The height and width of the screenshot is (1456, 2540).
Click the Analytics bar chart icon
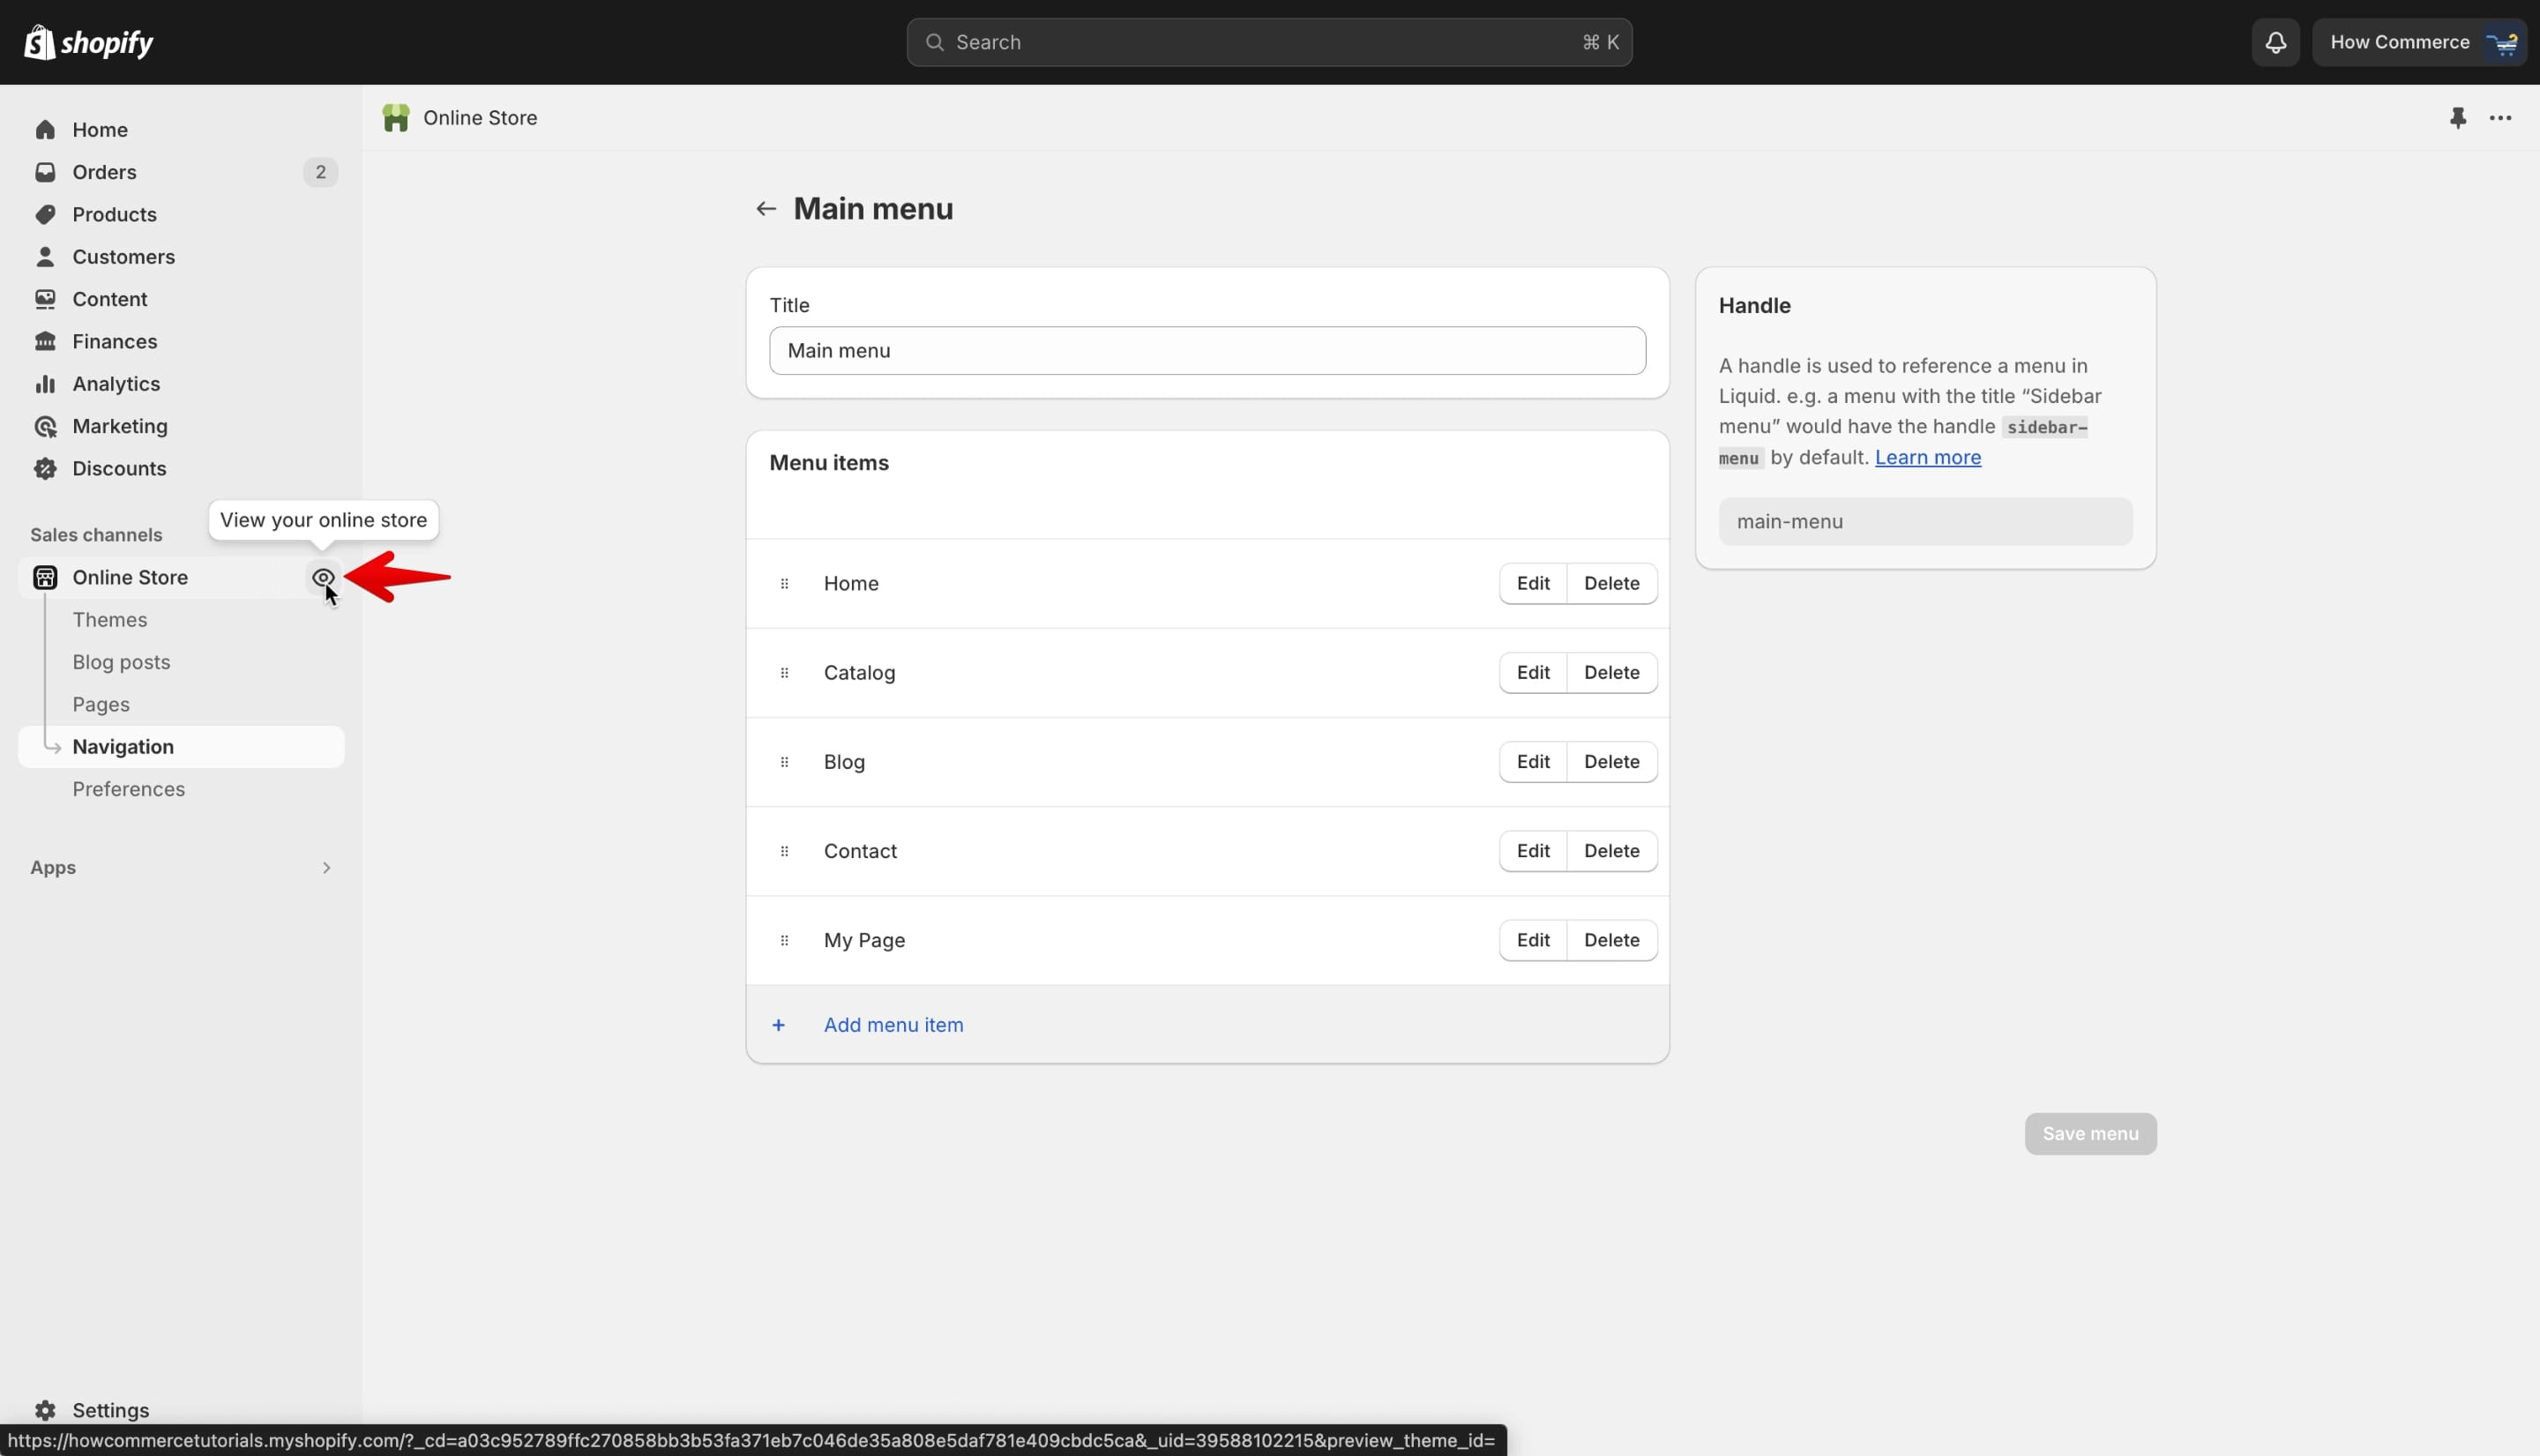45,384
